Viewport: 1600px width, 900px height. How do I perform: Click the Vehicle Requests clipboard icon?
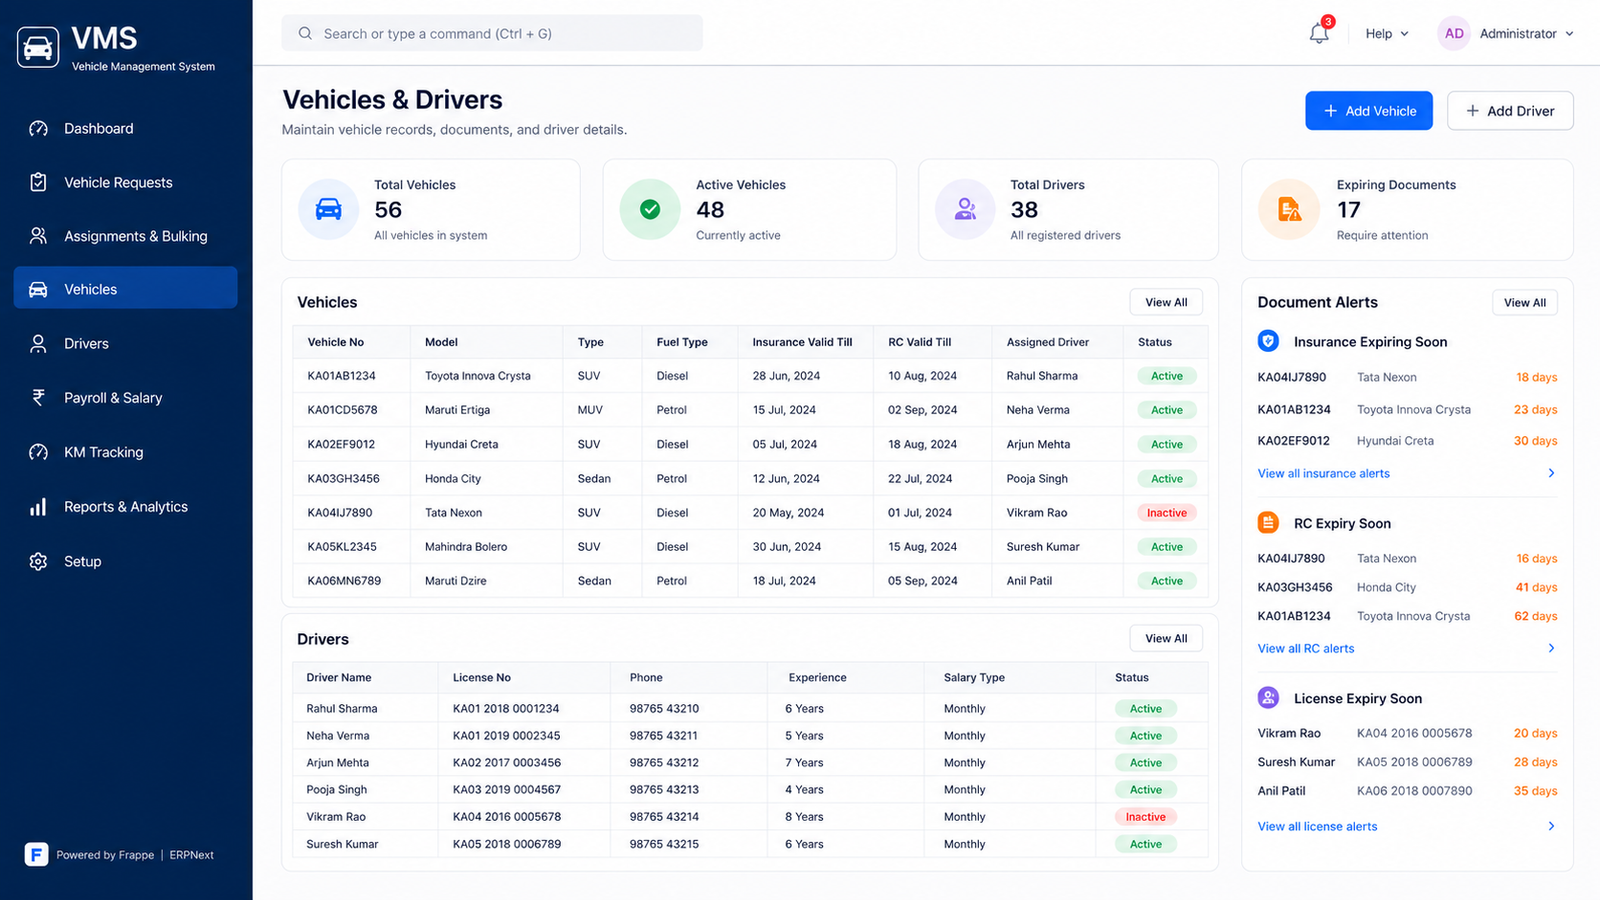38,182
